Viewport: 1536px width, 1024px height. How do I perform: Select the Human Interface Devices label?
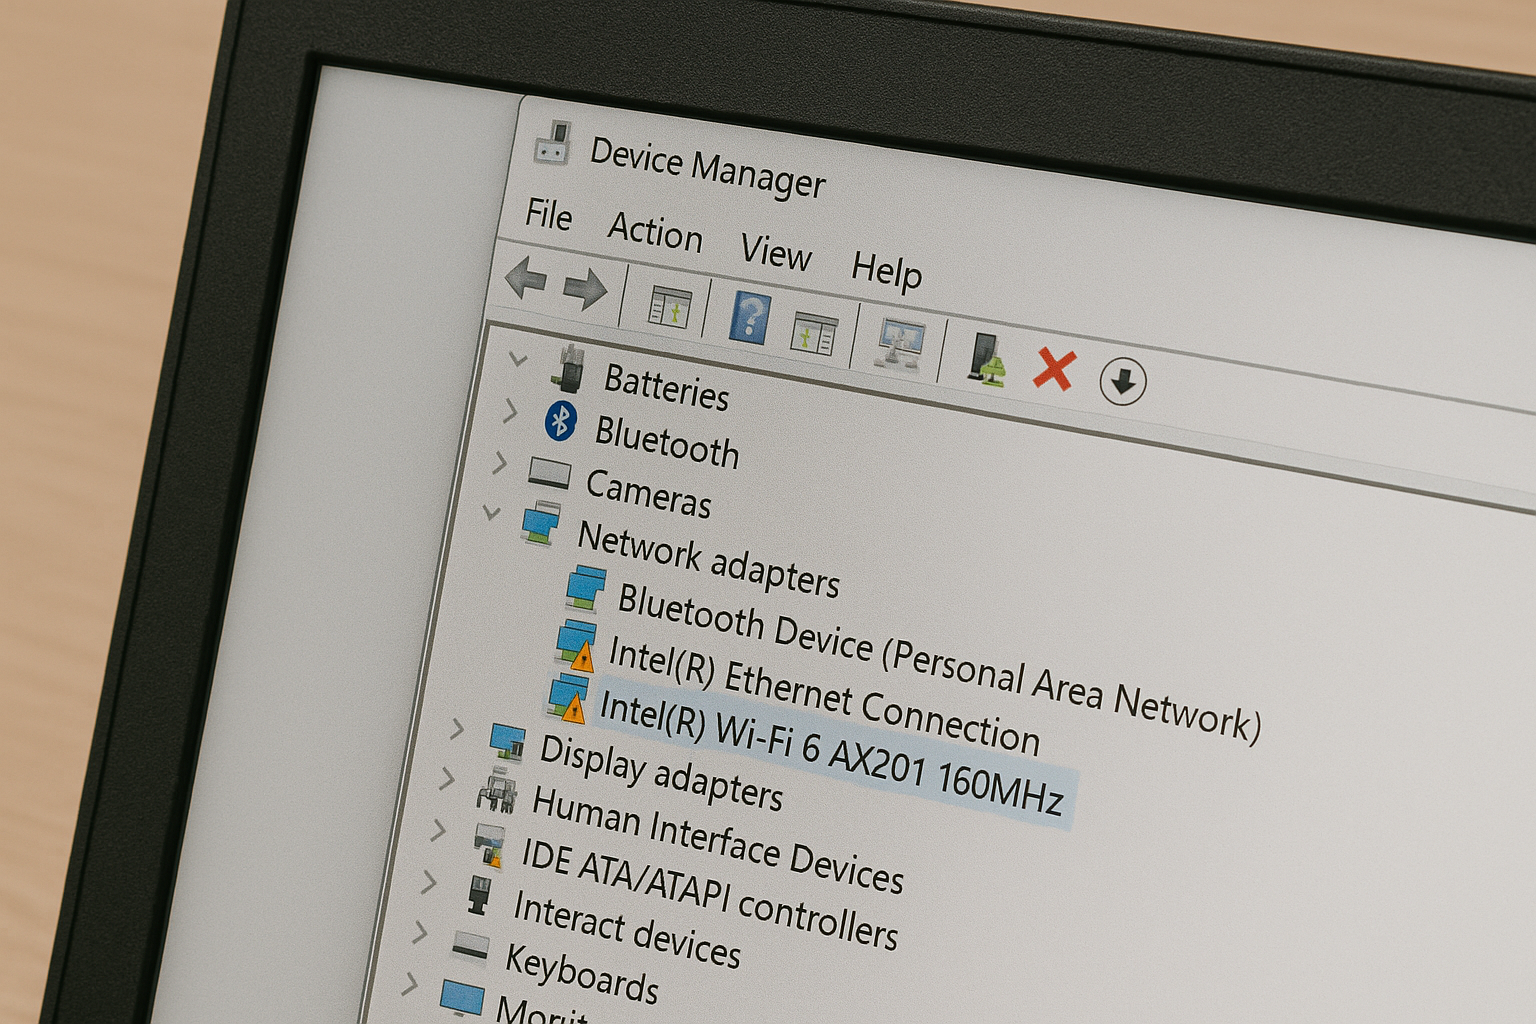coord(717,839)
